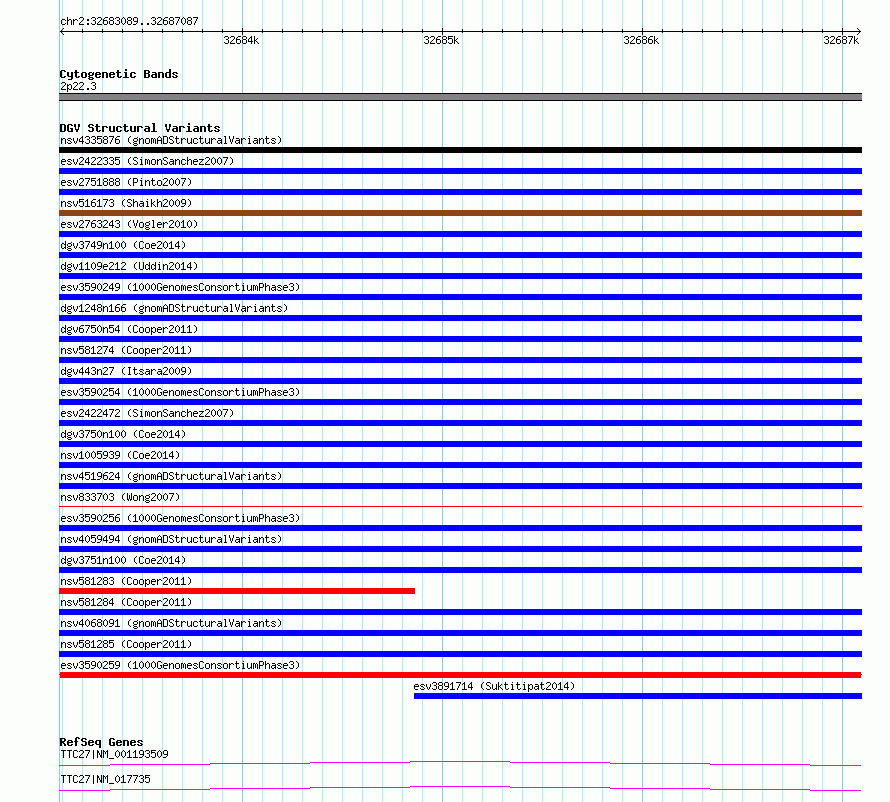The width and height of the screenshot is (890, 802).
Task: Open variant nsv833703 (Wong2007) label
Action: (120, 497)
